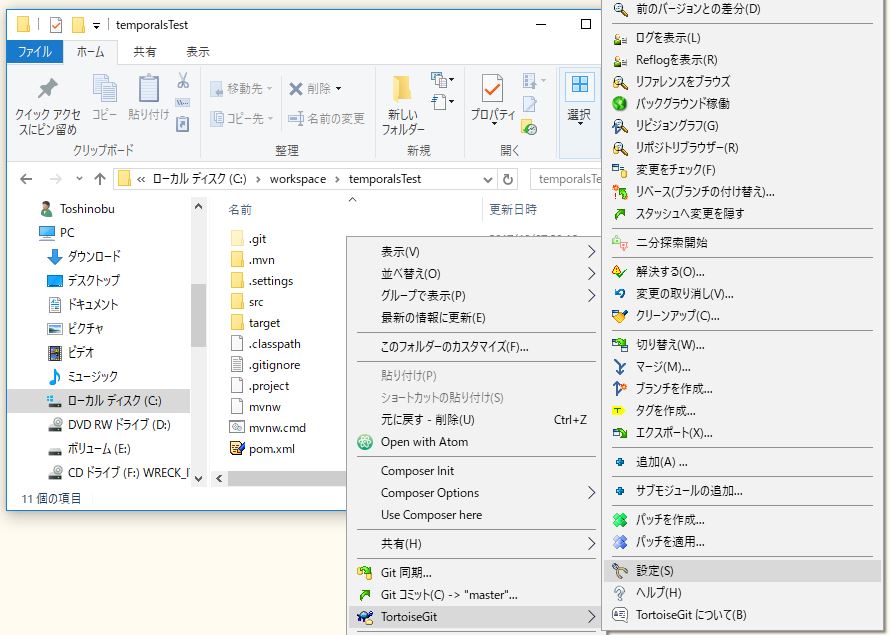890x635 pixels.
Task: Click 追加(A) plus icon
Action: [x=620, y=462]
